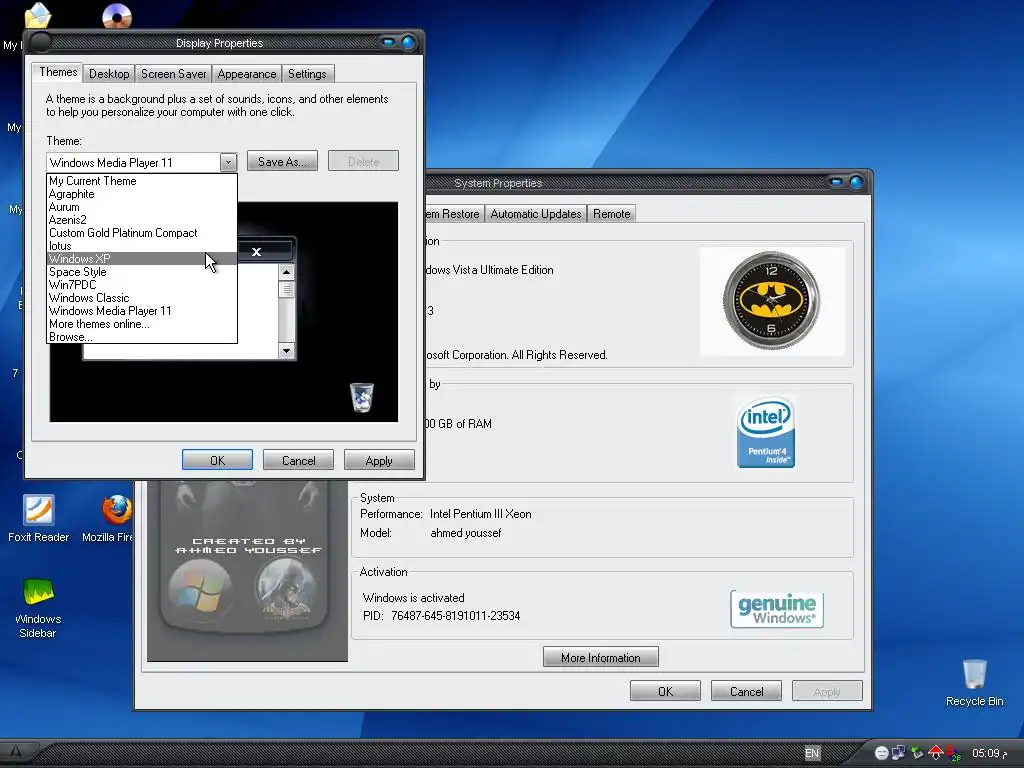Choose the Aurum theme
Image resolution: width=1024 pixels, height=768 pixels.
[x=142, y=207]
